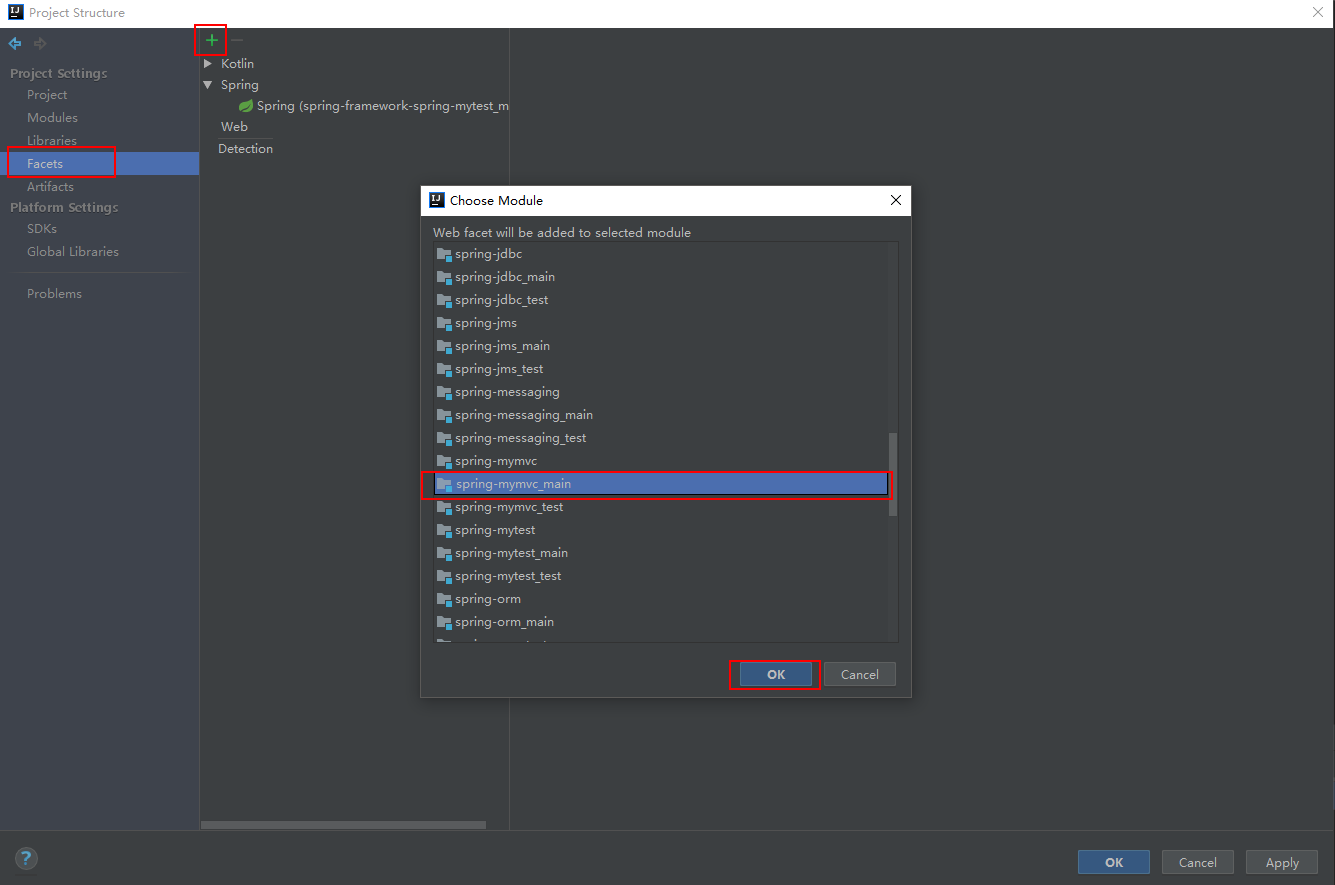The width and height of the screenshot is (1335, 885).
Task: Open Global Libraries settings
Action: [x=73, y=252]
